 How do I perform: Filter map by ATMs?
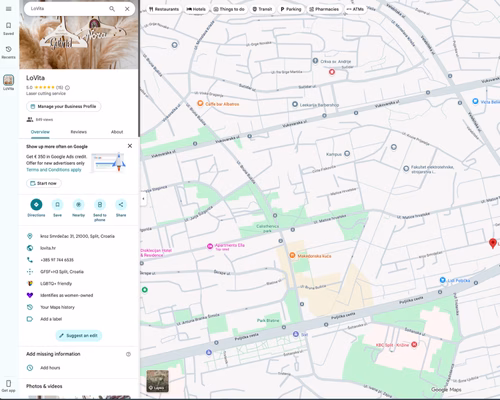pyautogui.click(x=355, y=9)
